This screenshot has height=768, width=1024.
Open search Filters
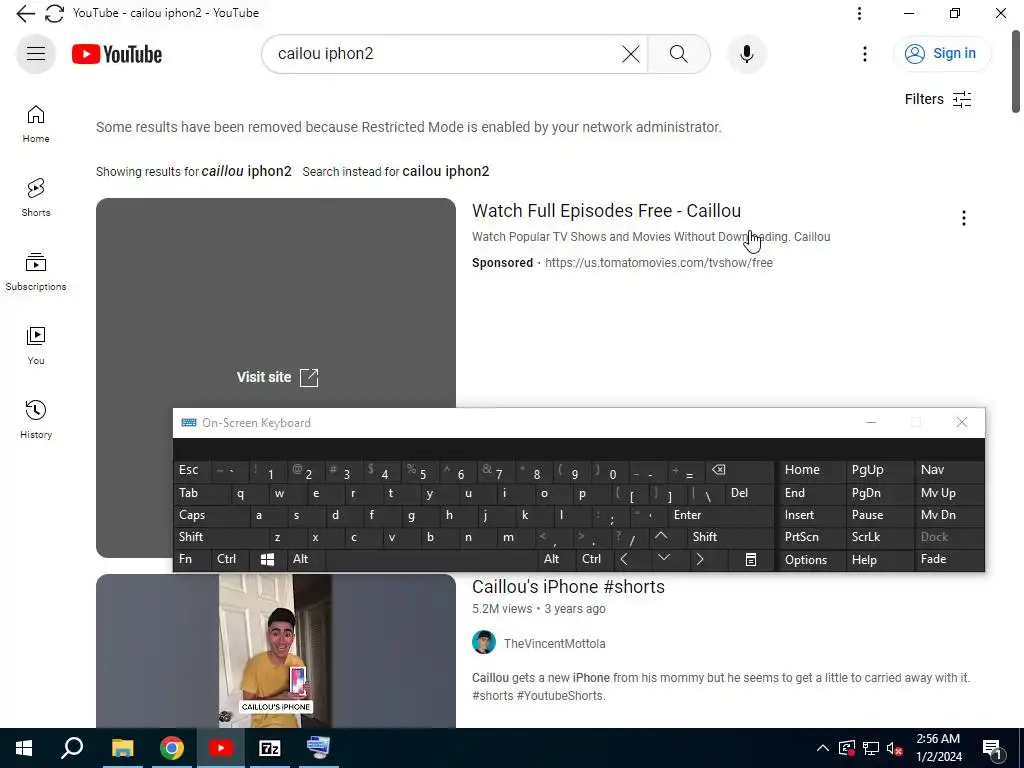click(938, 99)
